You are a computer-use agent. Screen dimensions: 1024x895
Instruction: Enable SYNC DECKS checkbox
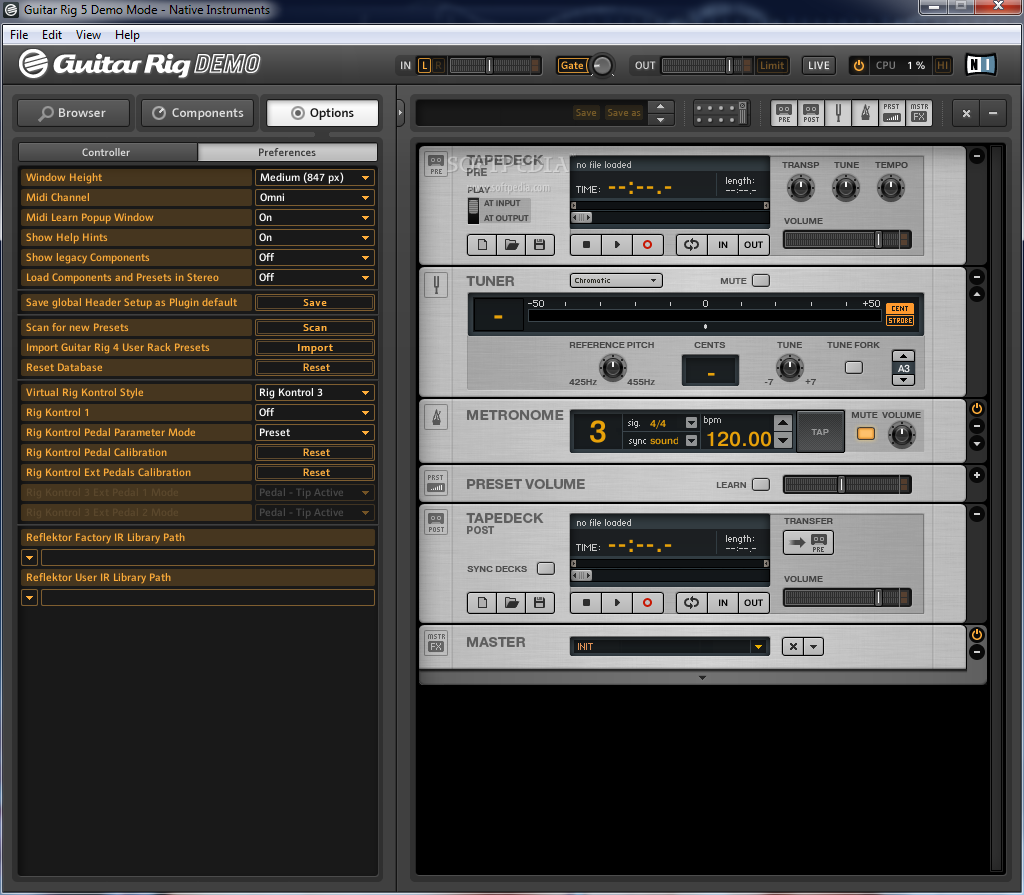click(x=545, y=569)
